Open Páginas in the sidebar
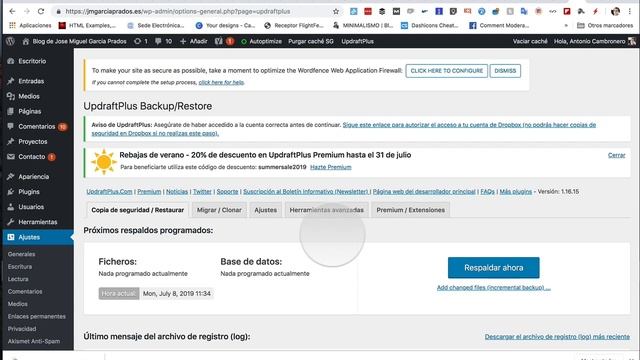 click(x=29, y=111)
